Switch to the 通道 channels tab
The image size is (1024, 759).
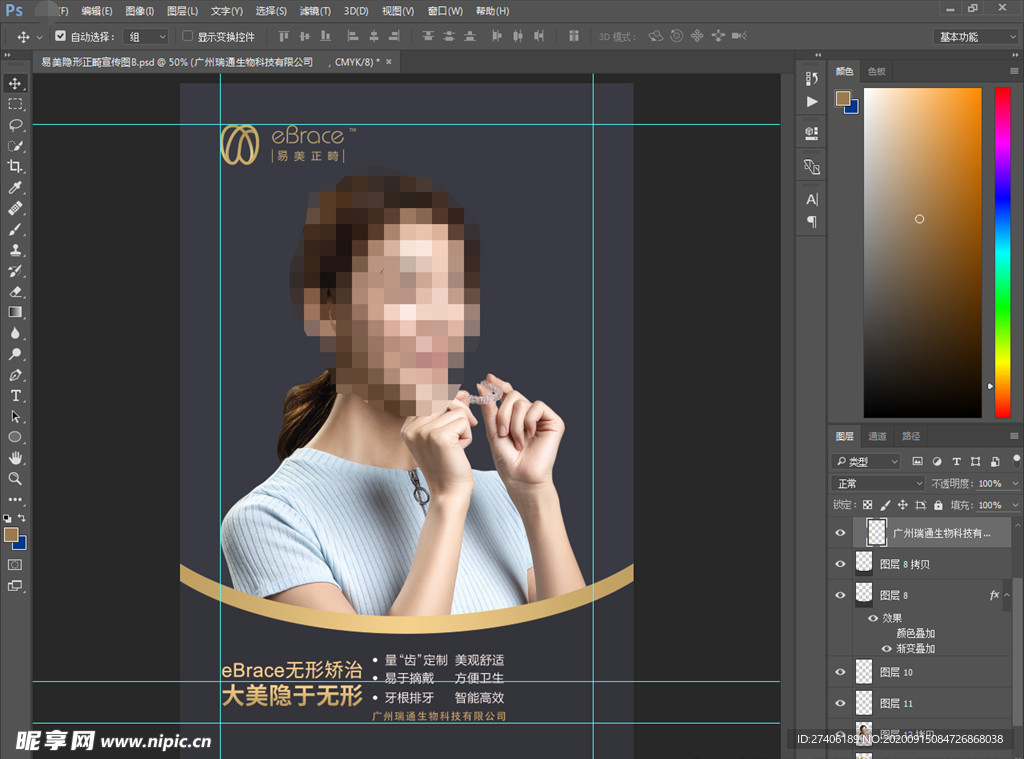pyautogui.click(x=877, y=436)
